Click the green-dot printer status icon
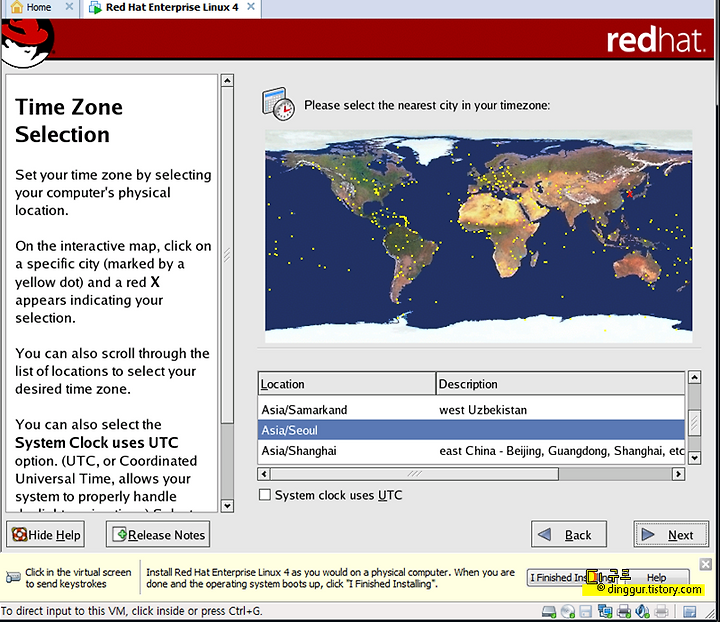This screenshot has height=622, width=720. (624, 611)
